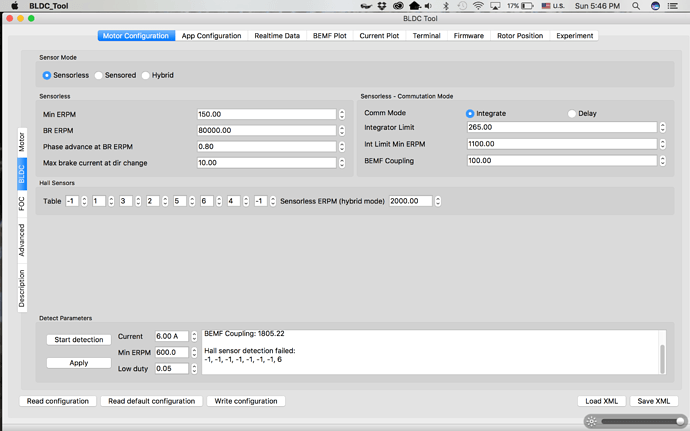Switch to the Realtime Data tab
This screenshot has width=690, height=431.
[277, 36]
